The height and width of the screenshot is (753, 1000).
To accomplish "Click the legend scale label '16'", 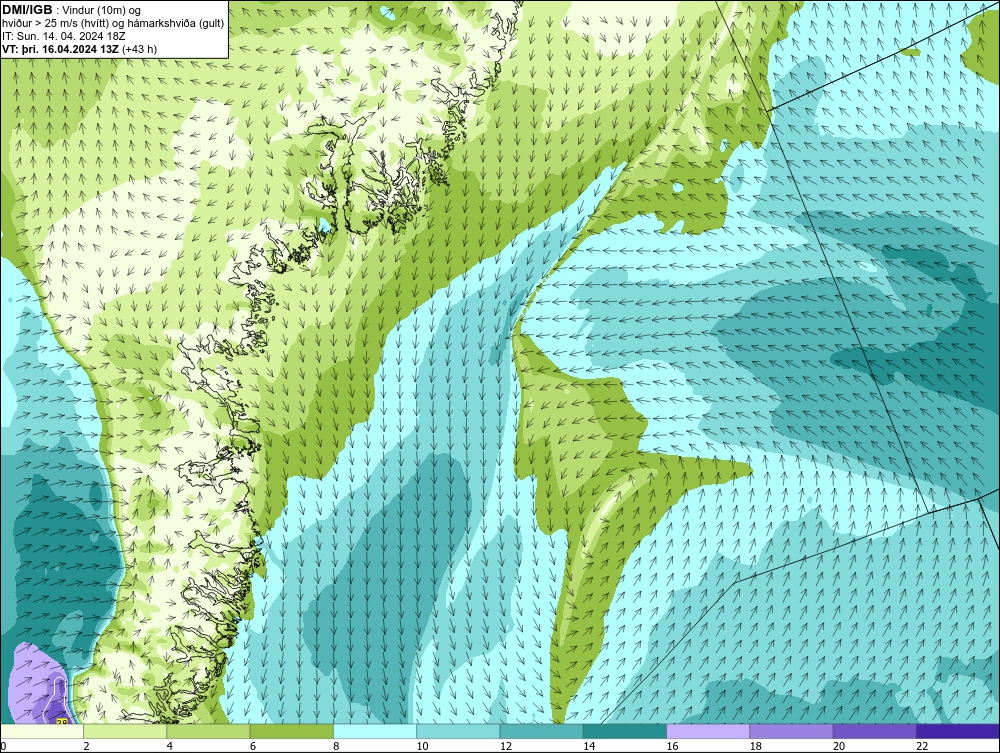I will (x=672, y=747).
